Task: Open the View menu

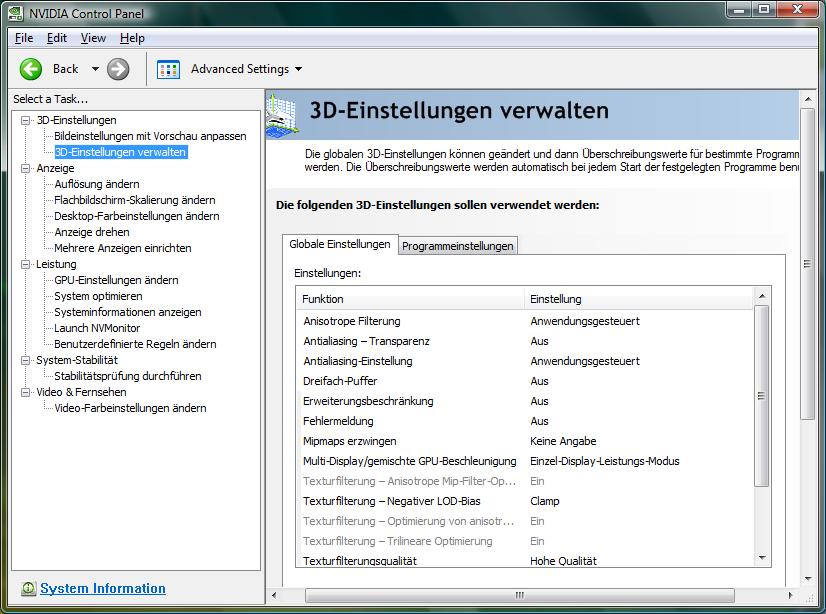Action: [x=93, y=38]
